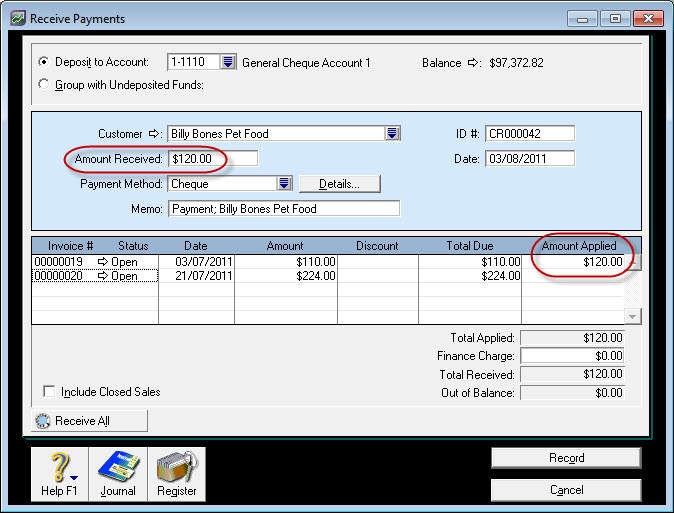Open the Journal icon
This screenshot has height=513, width=674.
point(118,472)
